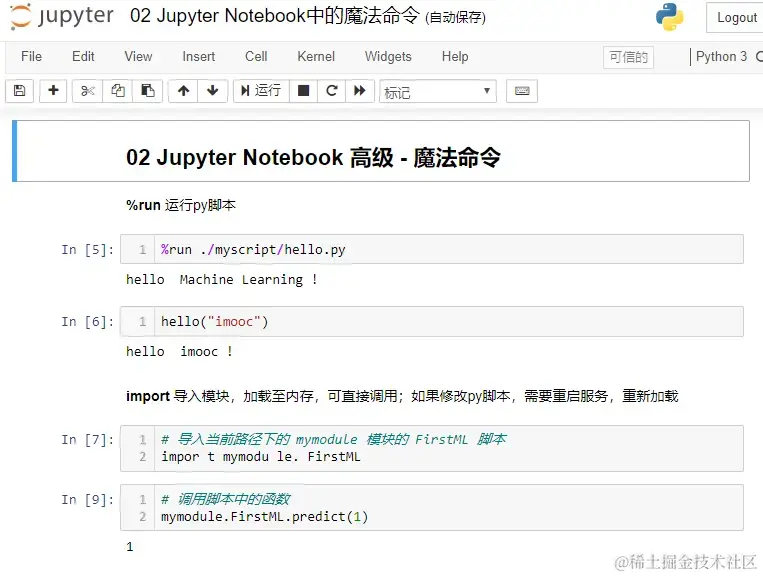Select the heading cell 02 Jupyter Notebook 高级
Image resolution: width=763 pixels, height=577 pixels.
coord(381,151)
